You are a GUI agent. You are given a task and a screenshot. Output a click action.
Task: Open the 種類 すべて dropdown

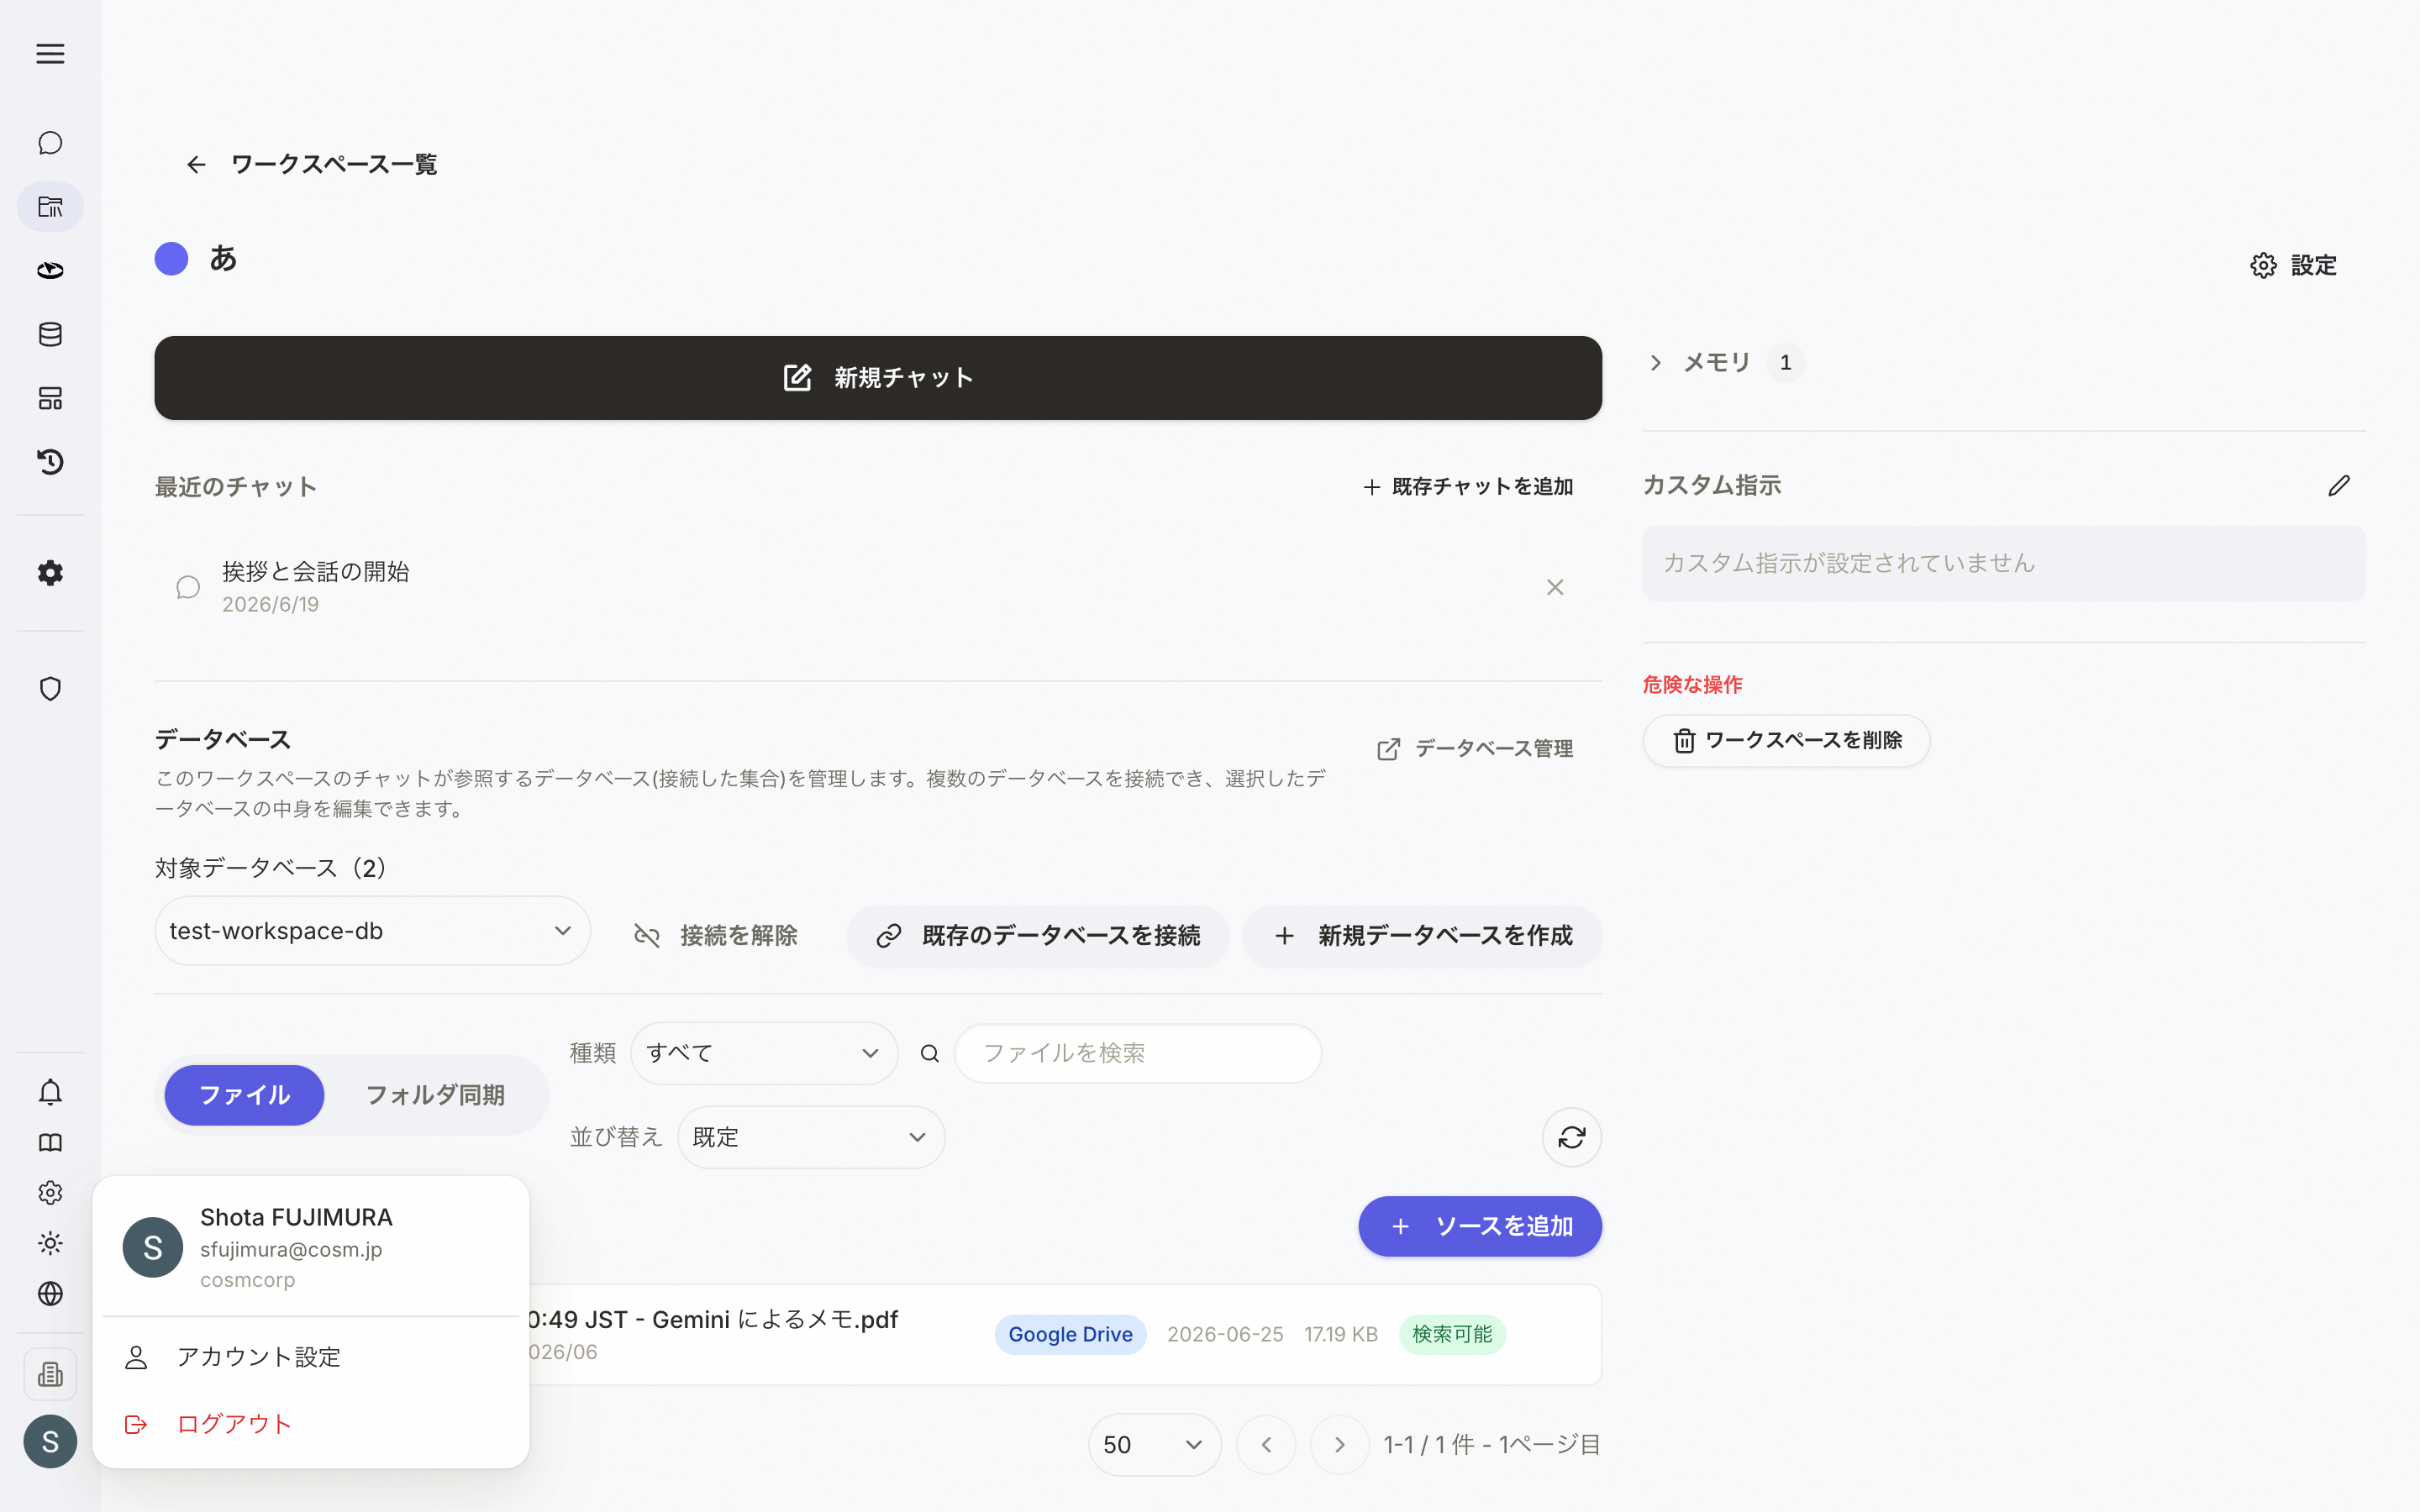(764, 1053)
